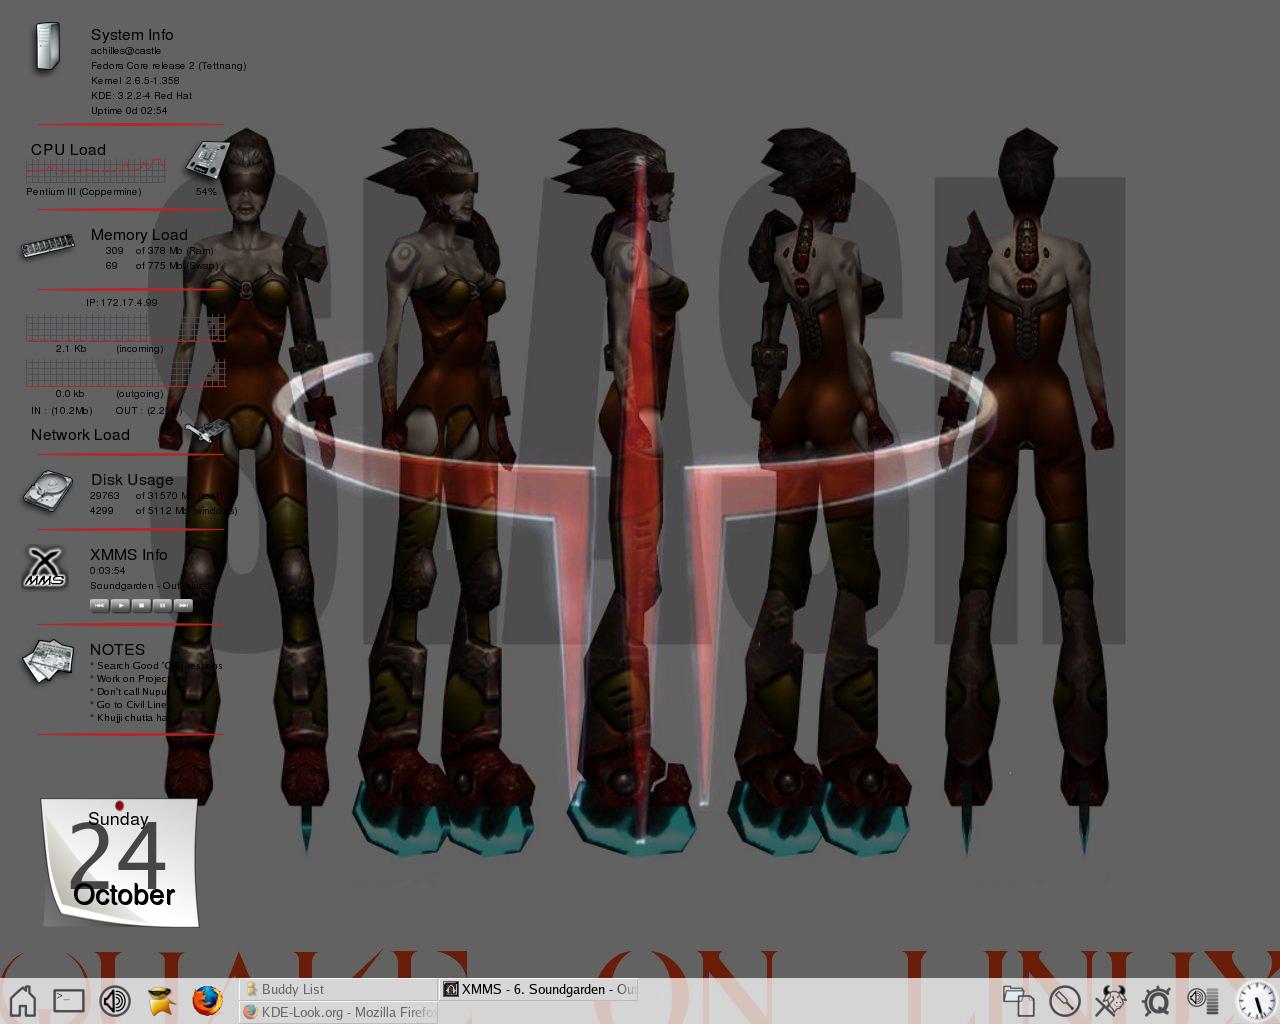Screen dimensions: 1280x1024
Task: Click the 'KDE: 3.2.2-4 Red Hat' line
Action: [x=141, y=95]
